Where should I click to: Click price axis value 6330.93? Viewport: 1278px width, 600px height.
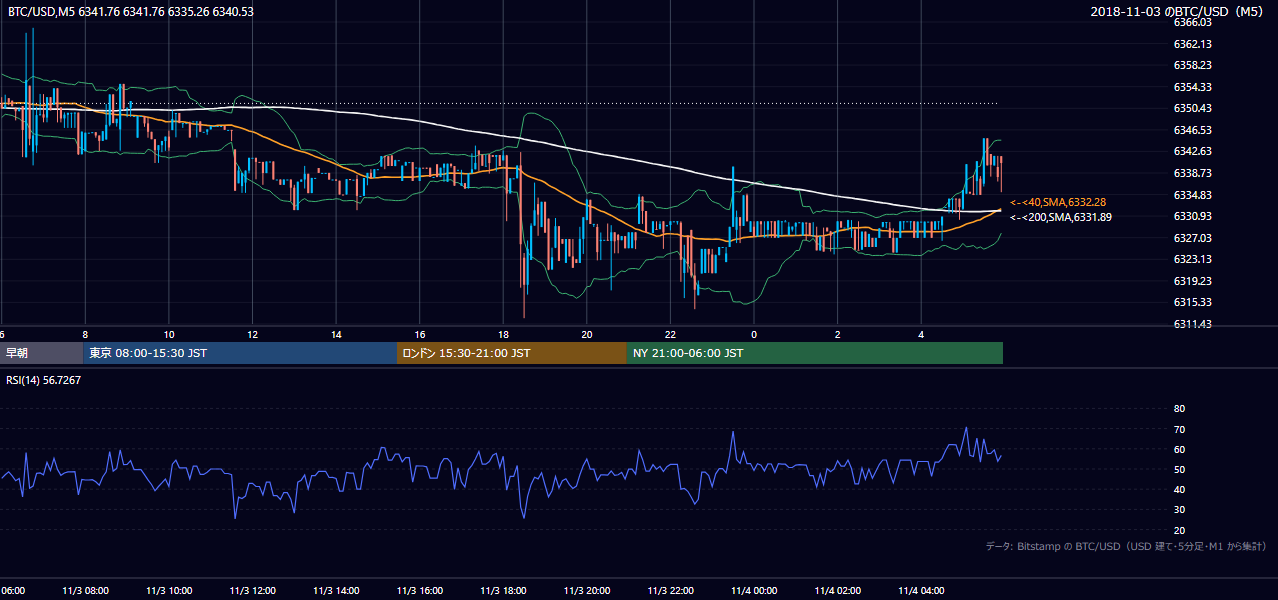pyautogui.click(x=1192, y=216)
